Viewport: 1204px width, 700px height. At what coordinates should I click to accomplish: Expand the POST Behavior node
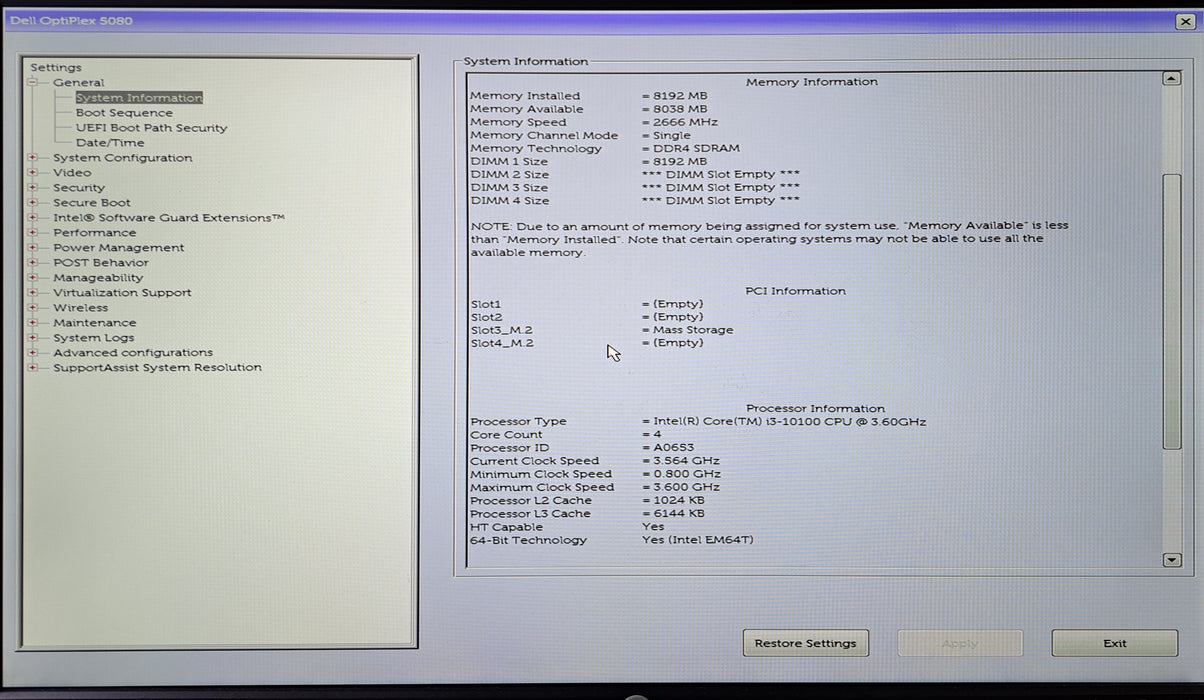pos(33,262)
